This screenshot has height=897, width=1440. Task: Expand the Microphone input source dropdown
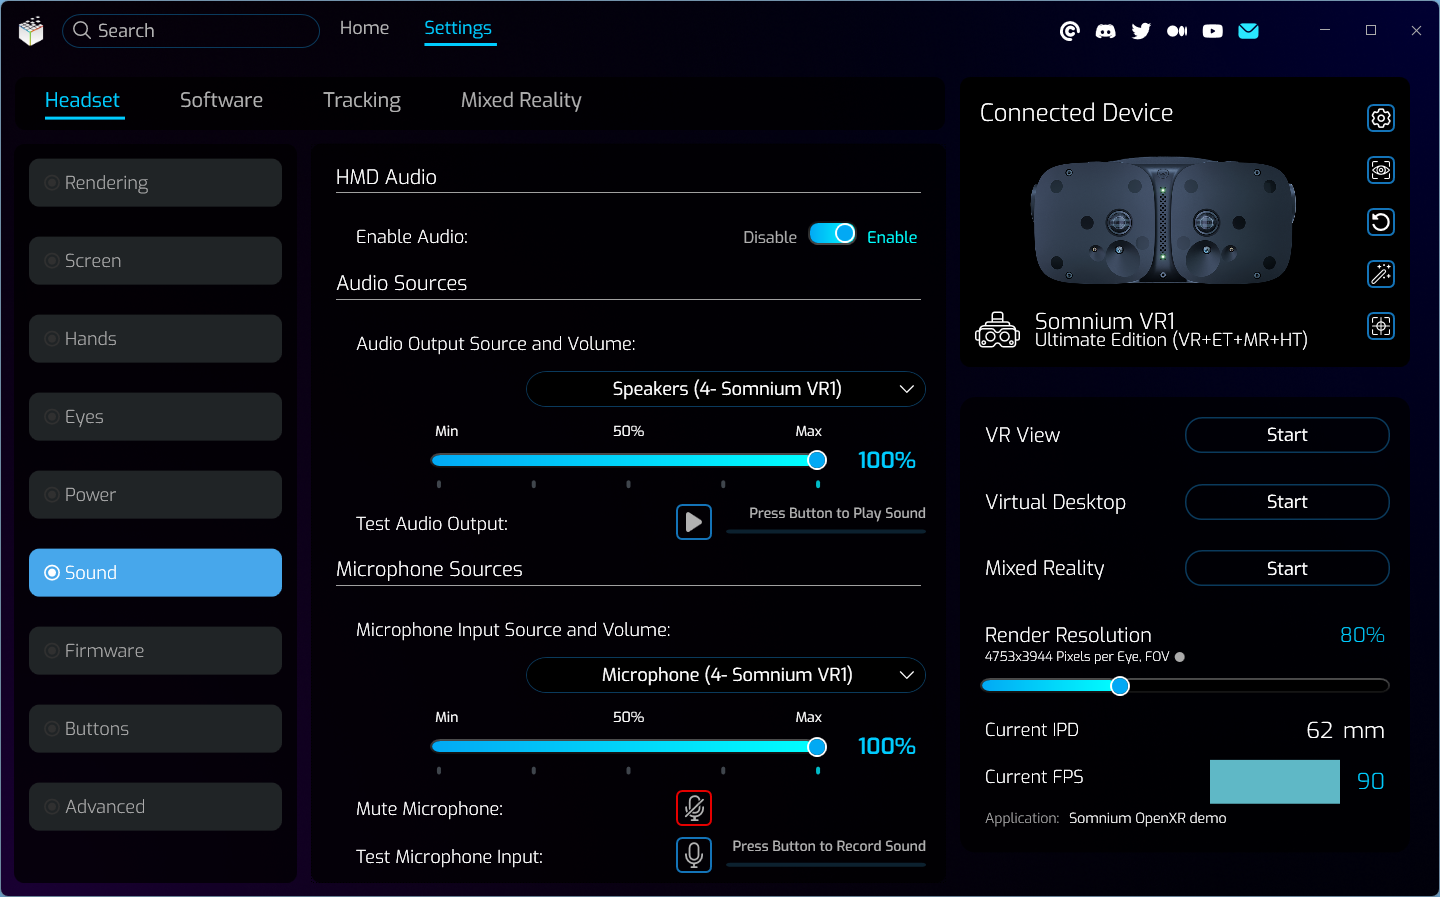726,675
